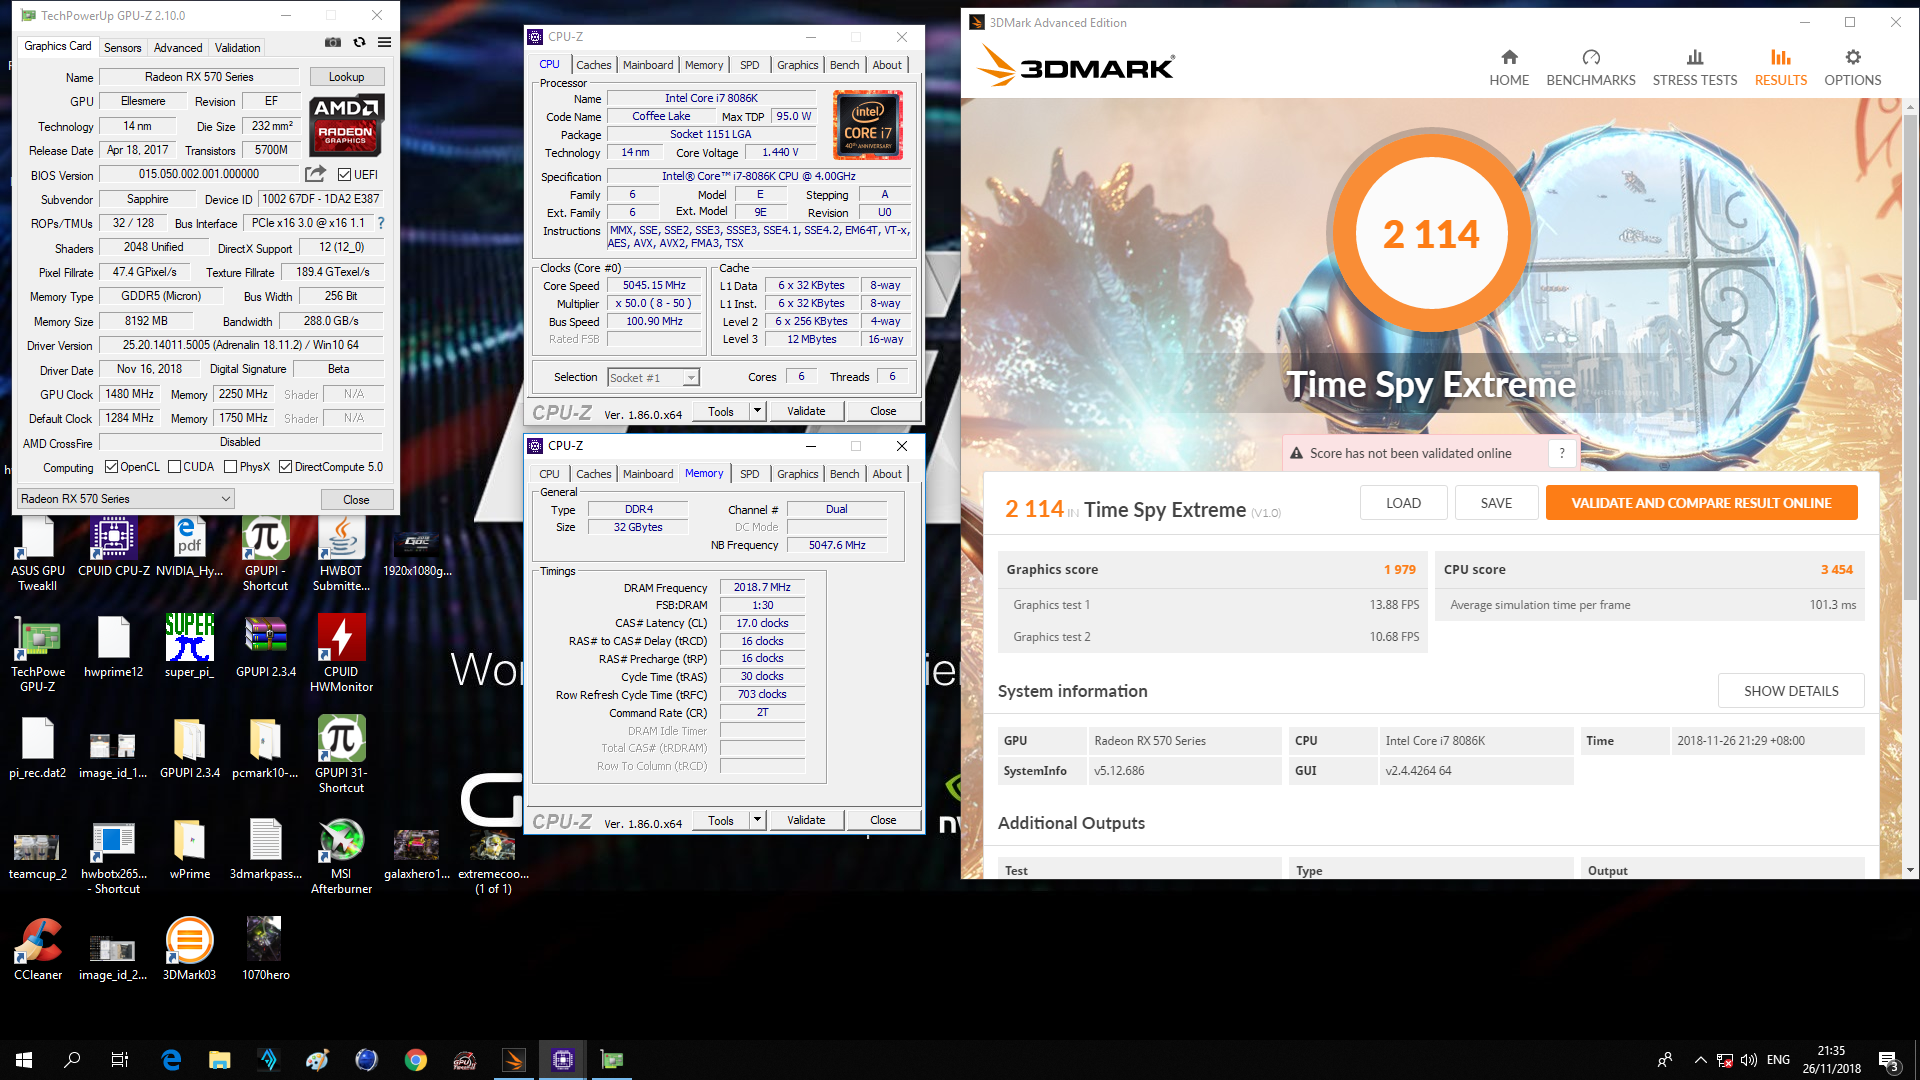Click the BIOS Version value field
This screenshot has height=1080, width=1920.
point(199,174)
